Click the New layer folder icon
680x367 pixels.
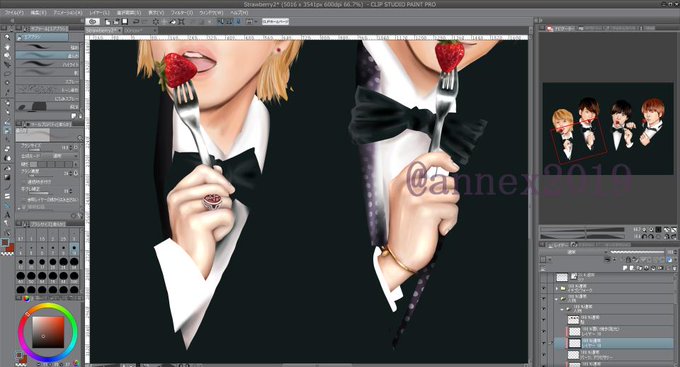click(639, 269)
